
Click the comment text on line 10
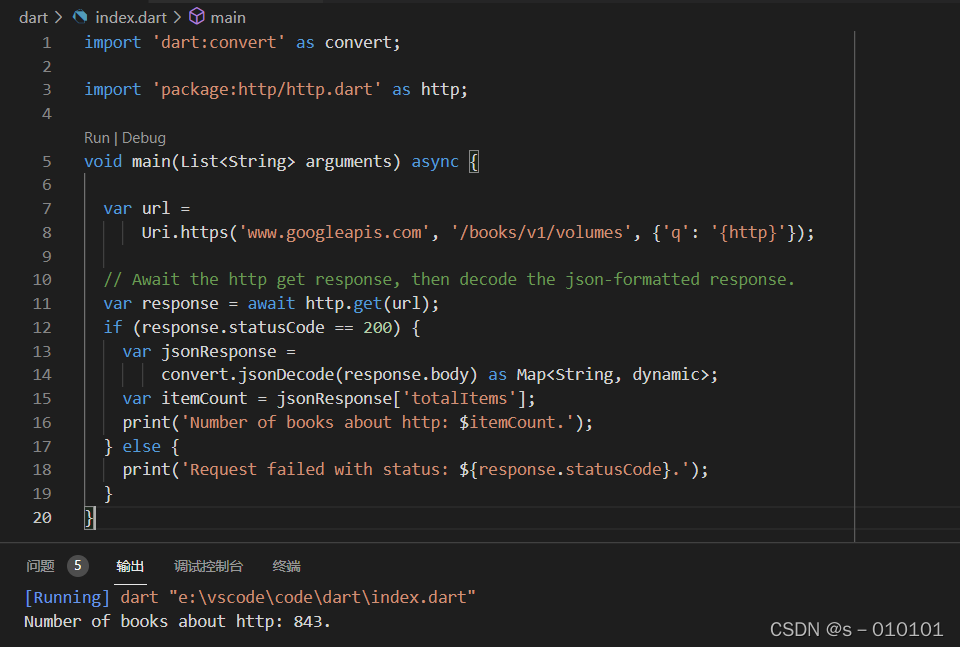click(x=449, y=280)
